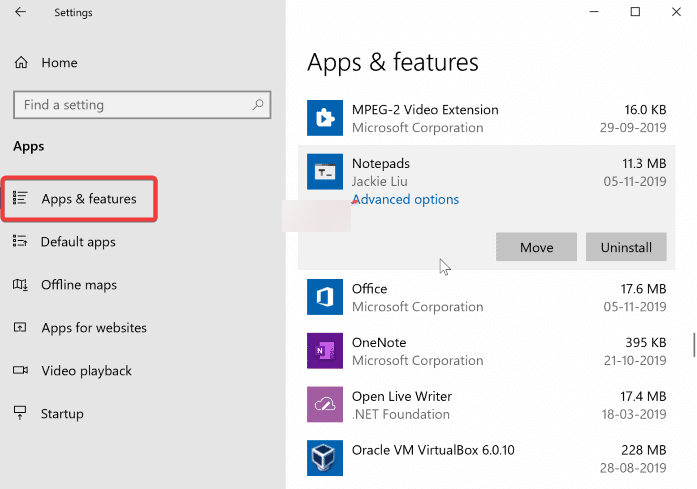Screen dimensions: 697x489
Task: Focus the Find a setting search box
Action: pos(142,105)
